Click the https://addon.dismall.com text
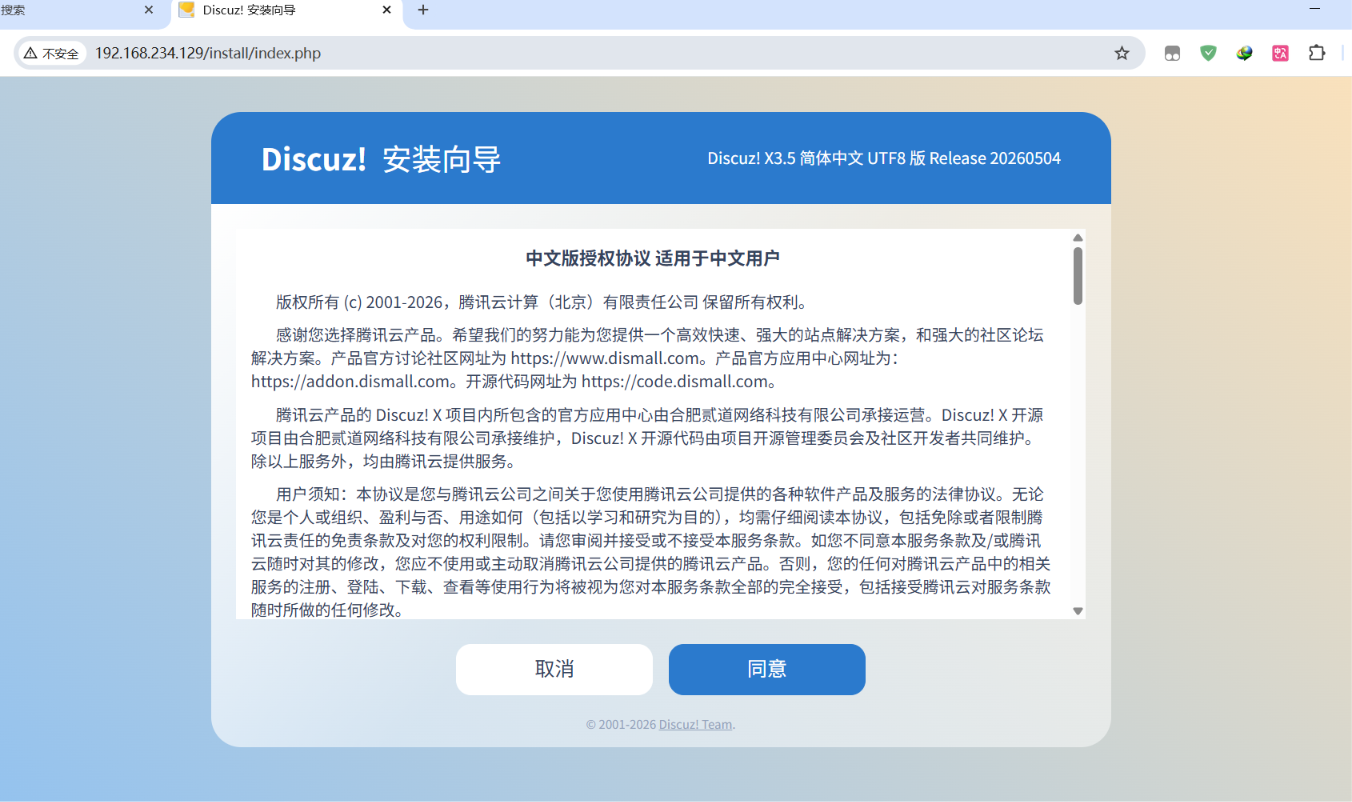The image size is (1352, 802). tap(351, 381)
